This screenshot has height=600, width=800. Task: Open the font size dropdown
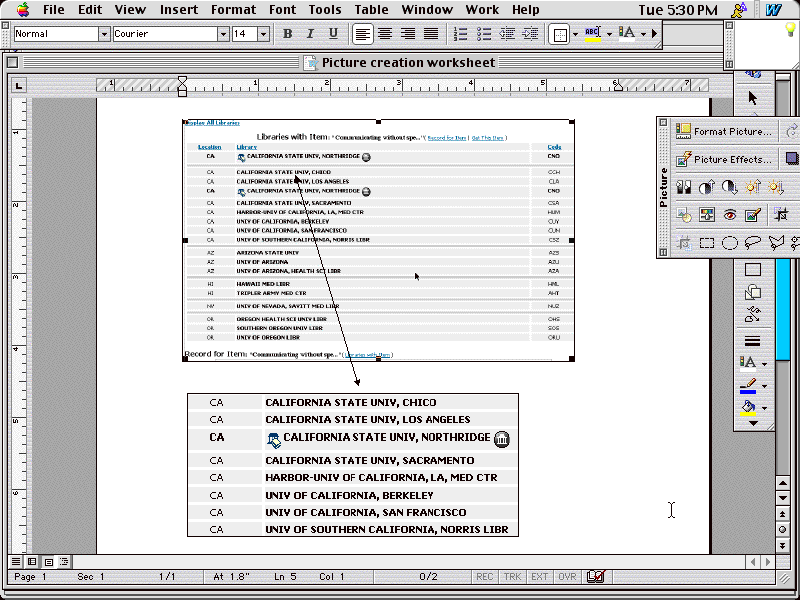coord(263,34)
